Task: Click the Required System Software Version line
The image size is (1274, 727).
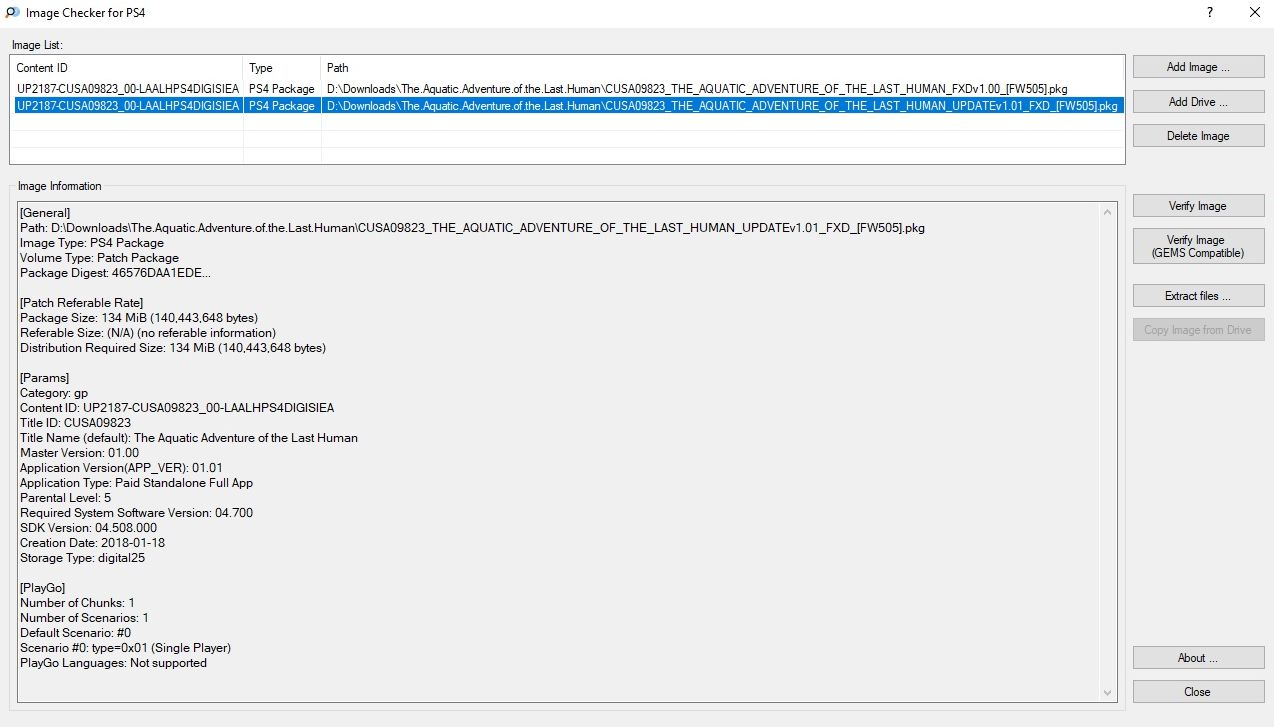Action: tap(136, 513)
